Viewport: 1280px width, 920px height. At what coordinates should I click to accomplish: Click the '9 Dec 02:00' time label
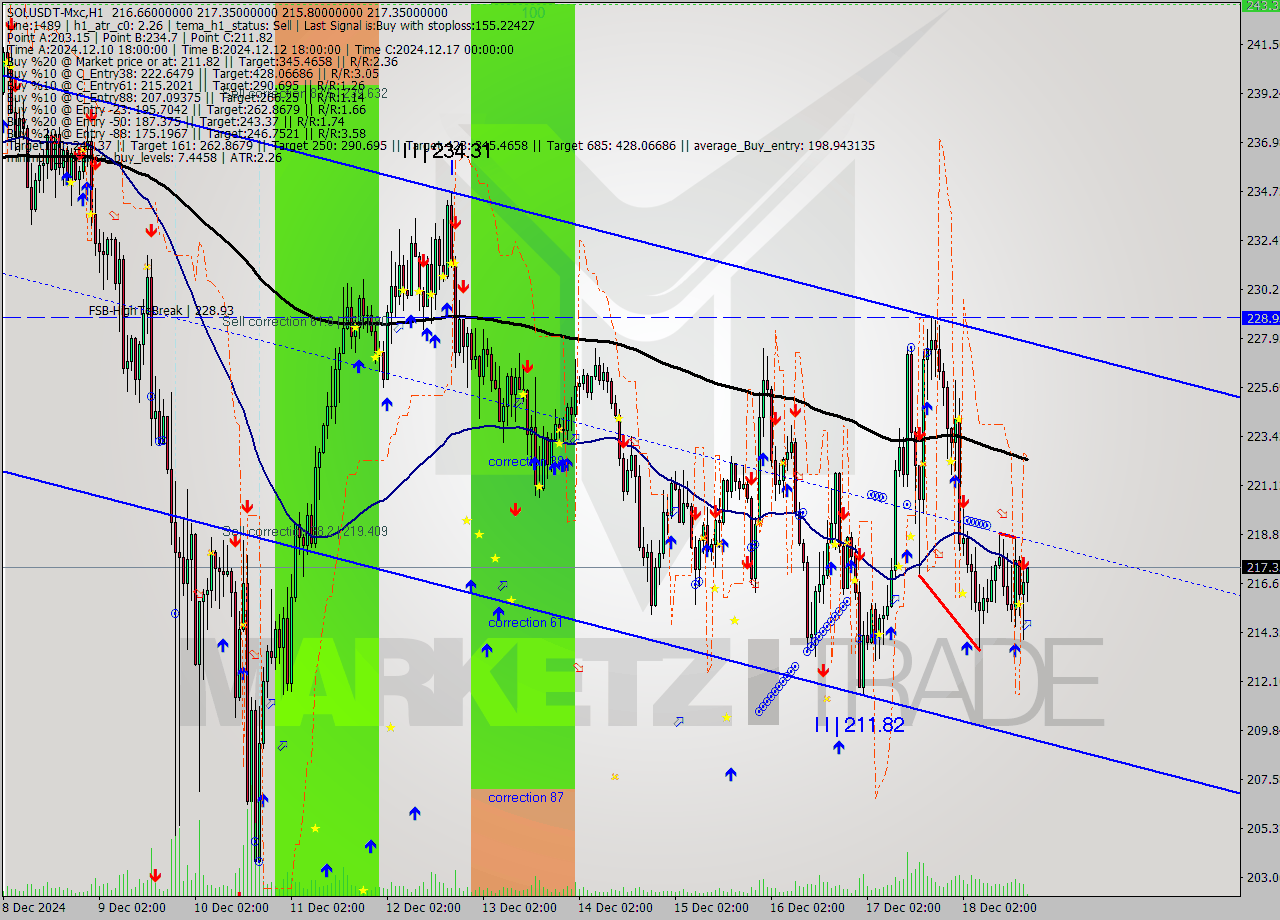132,908
